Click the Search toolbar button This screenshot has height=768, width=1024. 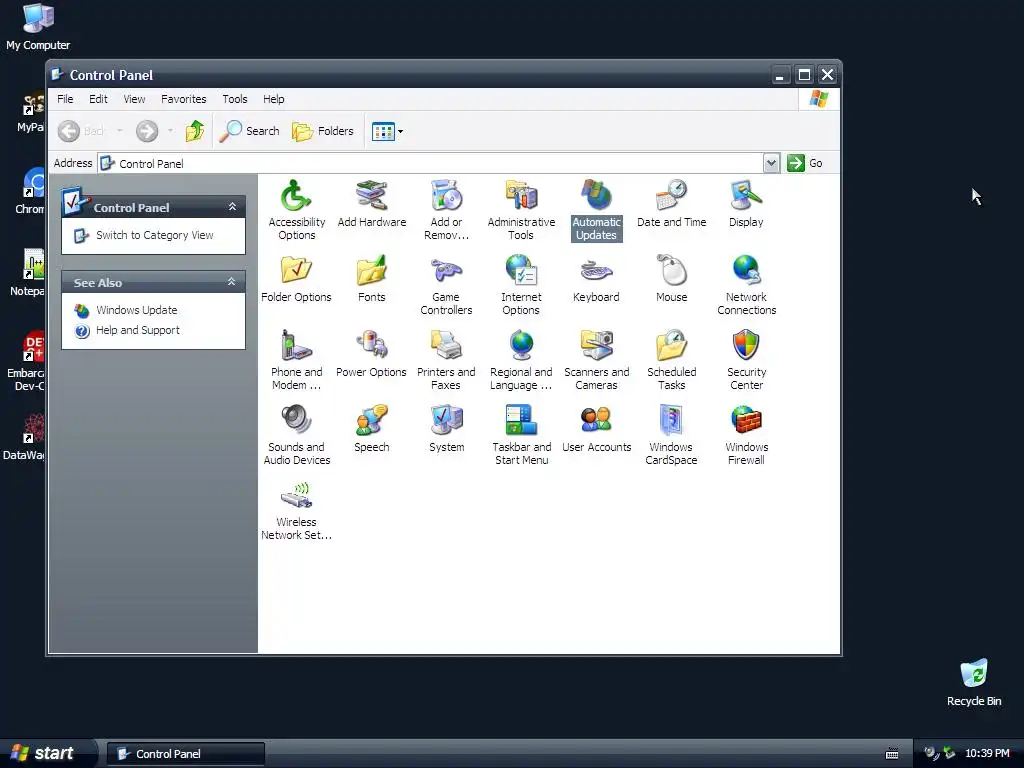(249, 131)
